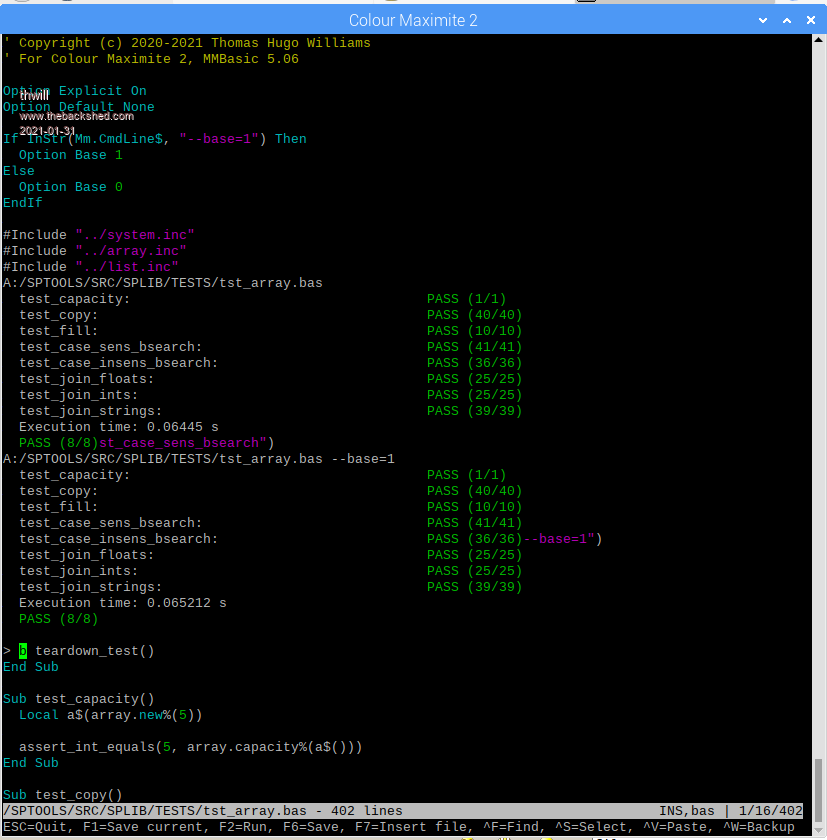The height and width of the screenshot is (840, 827).
Task: Click the "^W=Backup" hint
Action: tap(759, 827)
